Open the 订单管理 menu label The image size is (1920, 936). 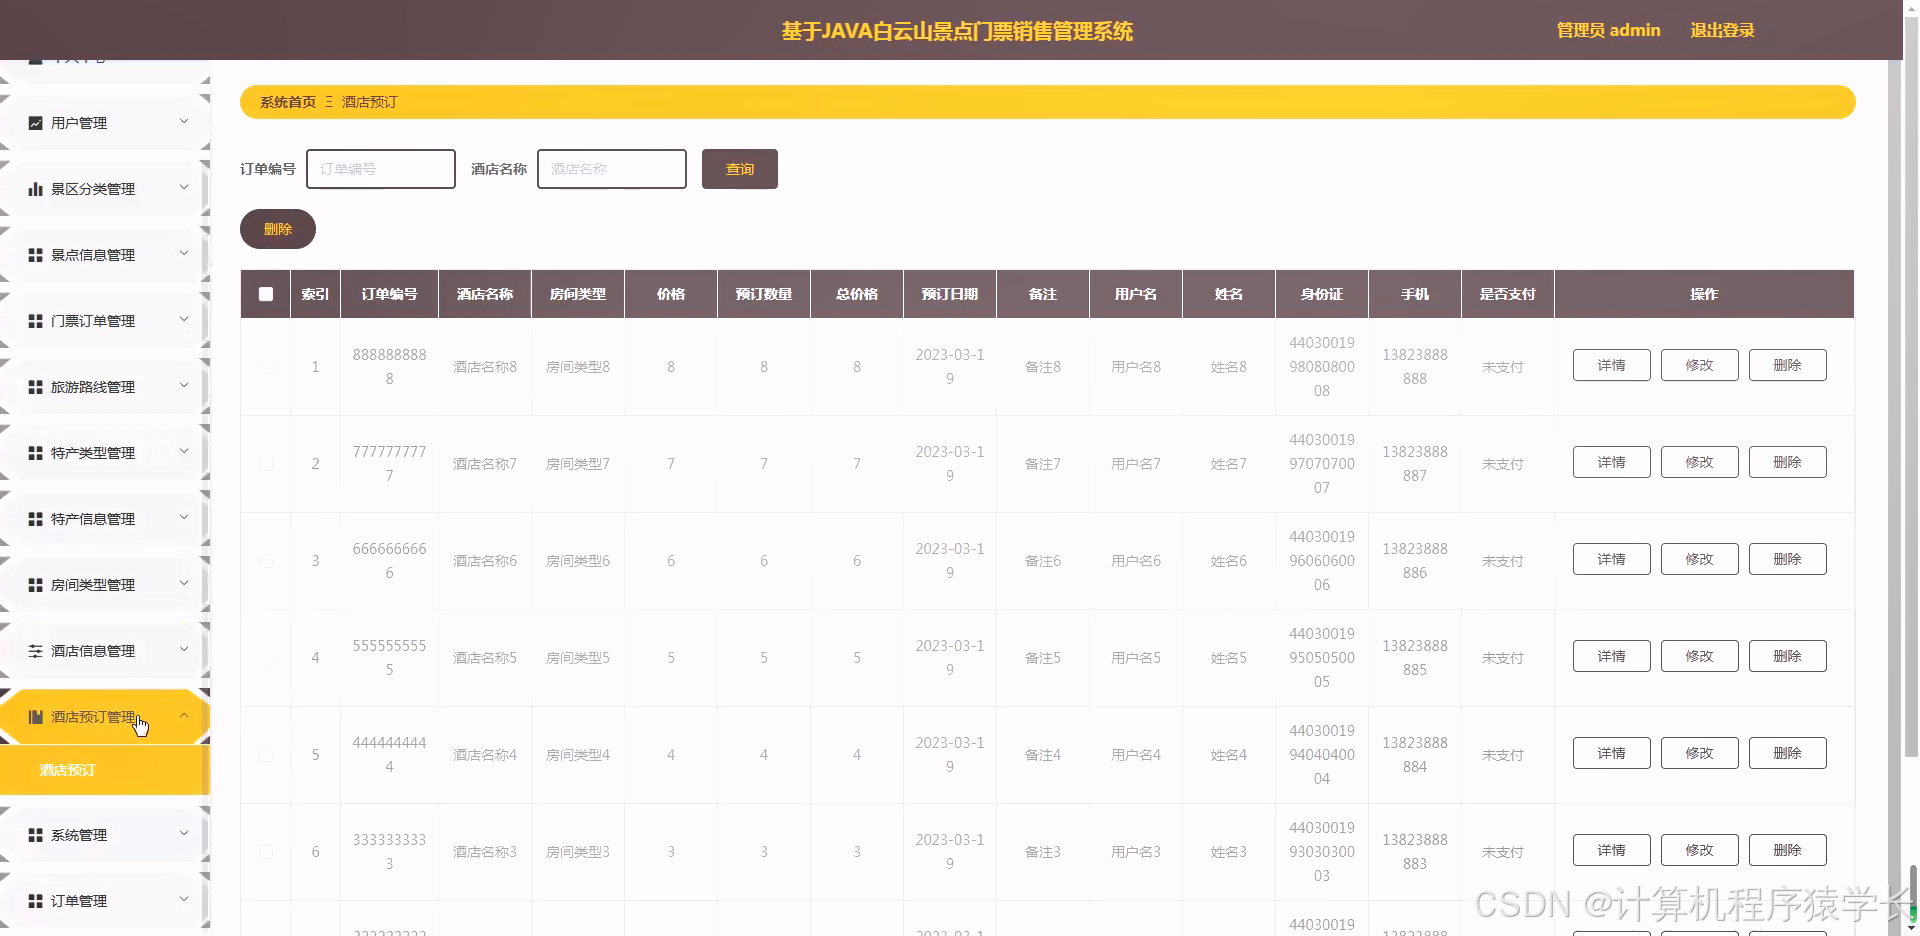(79, 901)
